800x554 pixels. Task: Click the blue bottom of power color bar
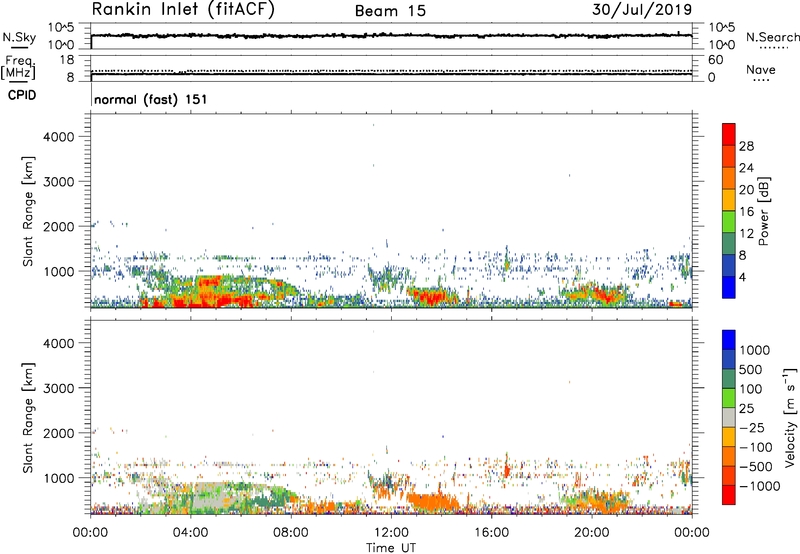tap(729, 287)
